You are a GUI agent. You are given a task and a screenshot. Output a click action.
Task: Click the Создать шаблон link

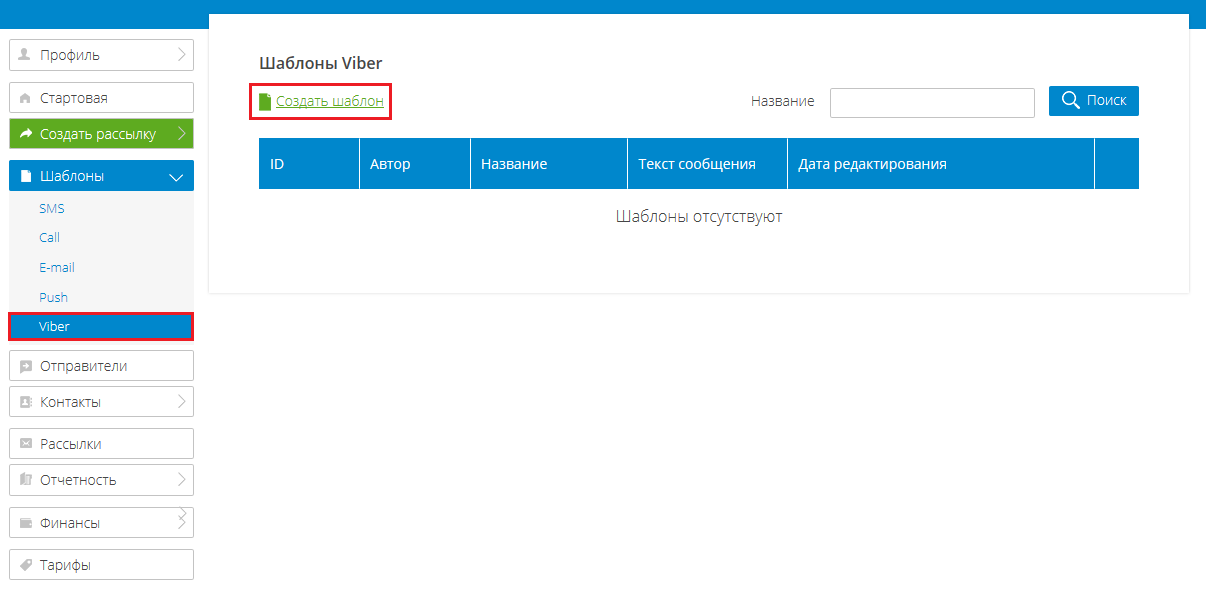click(330, 101)
